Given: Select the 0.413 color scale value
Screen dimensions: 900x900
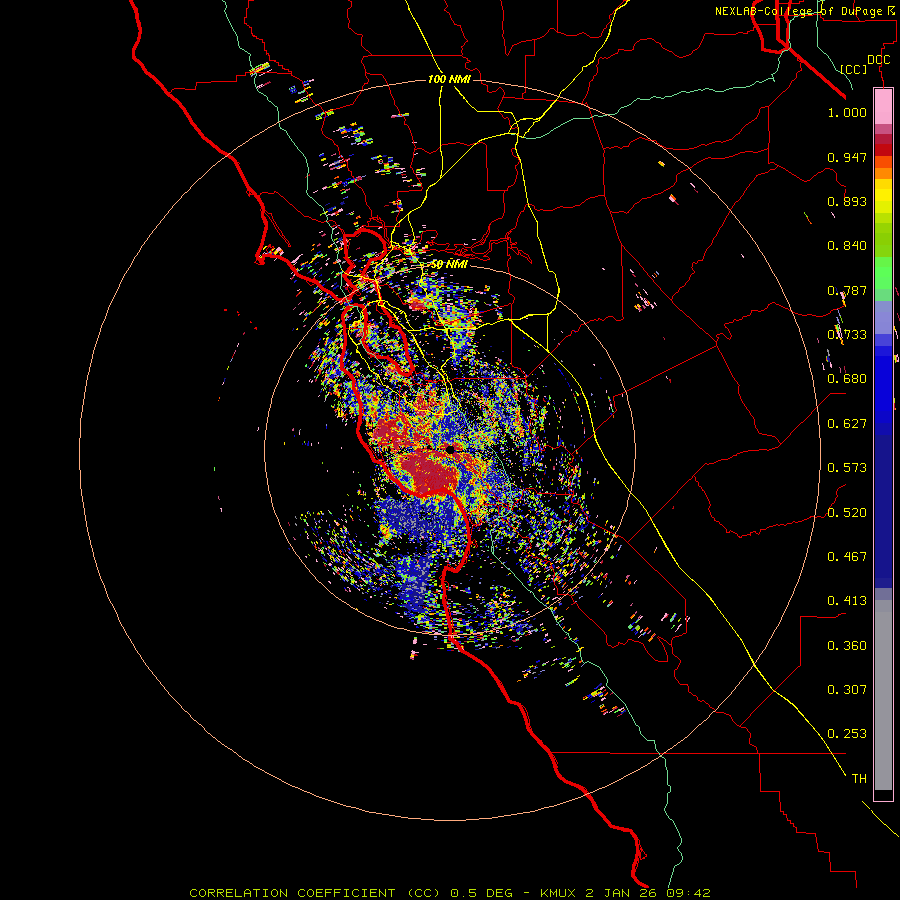Looking at the screenshot, I should click(x=847, y=601).
